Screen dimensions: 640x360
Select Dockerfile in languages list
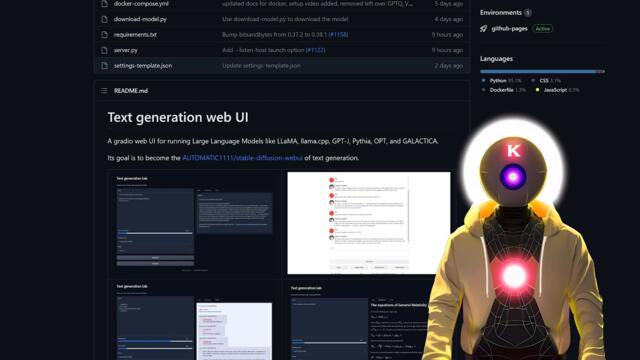[x=501, y=90]
